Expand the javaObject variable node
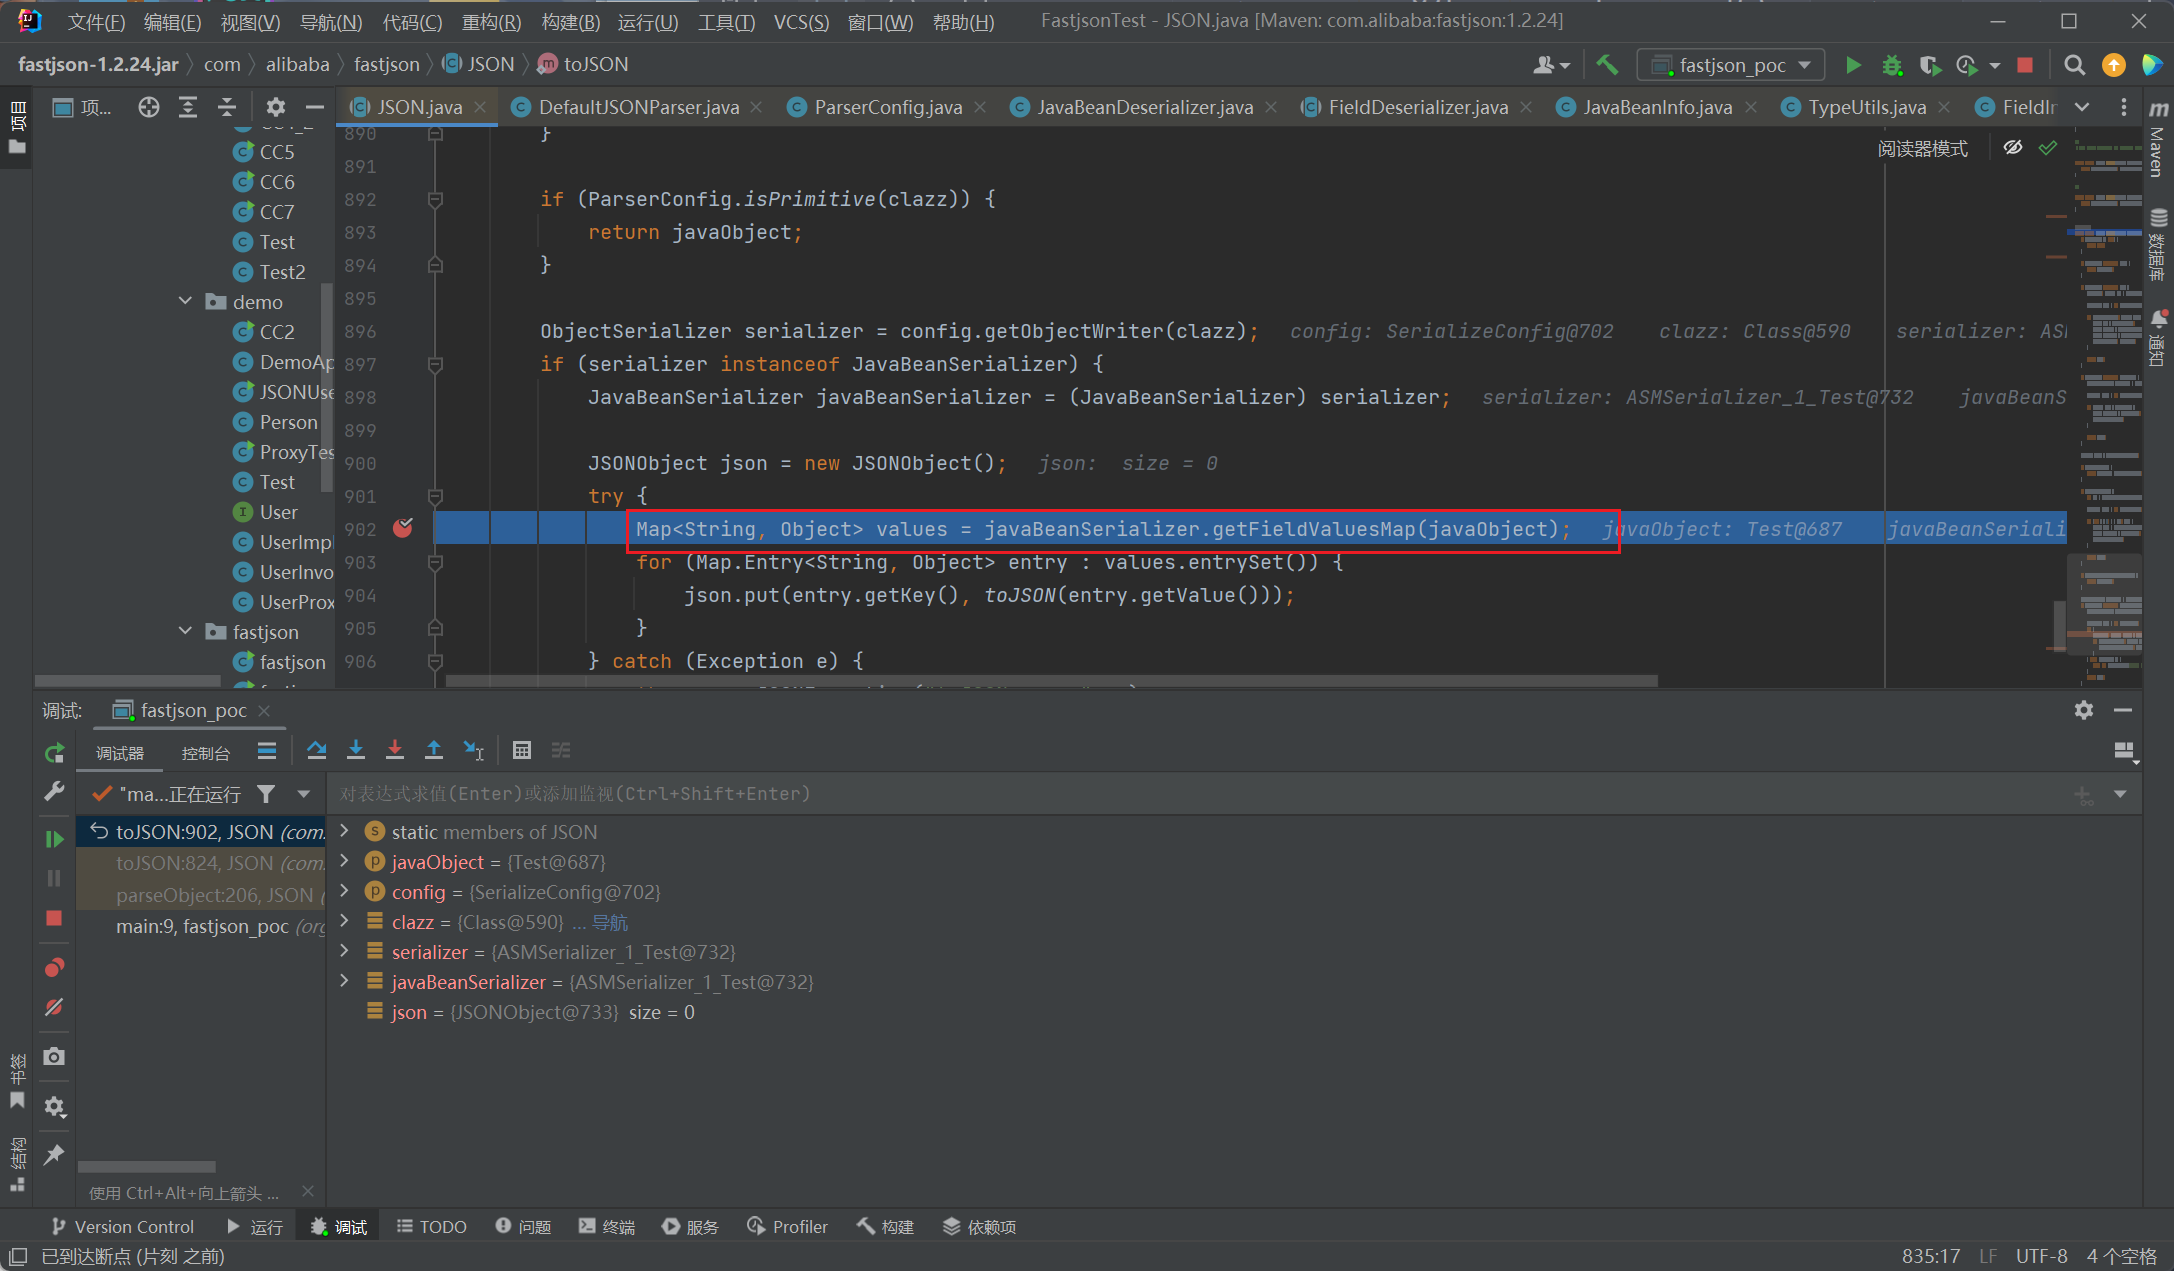 (345, 861)
